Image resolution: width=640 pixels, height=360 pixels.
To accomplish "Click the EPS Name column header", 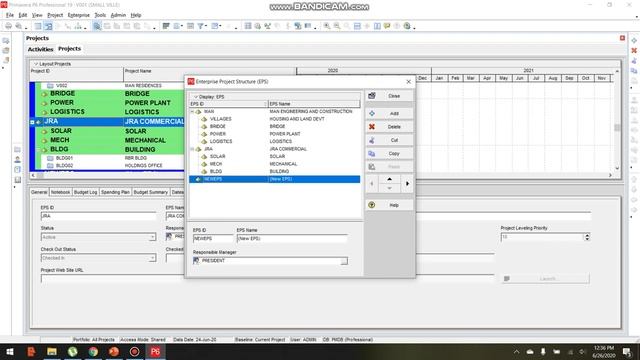I will click(313, 104).
